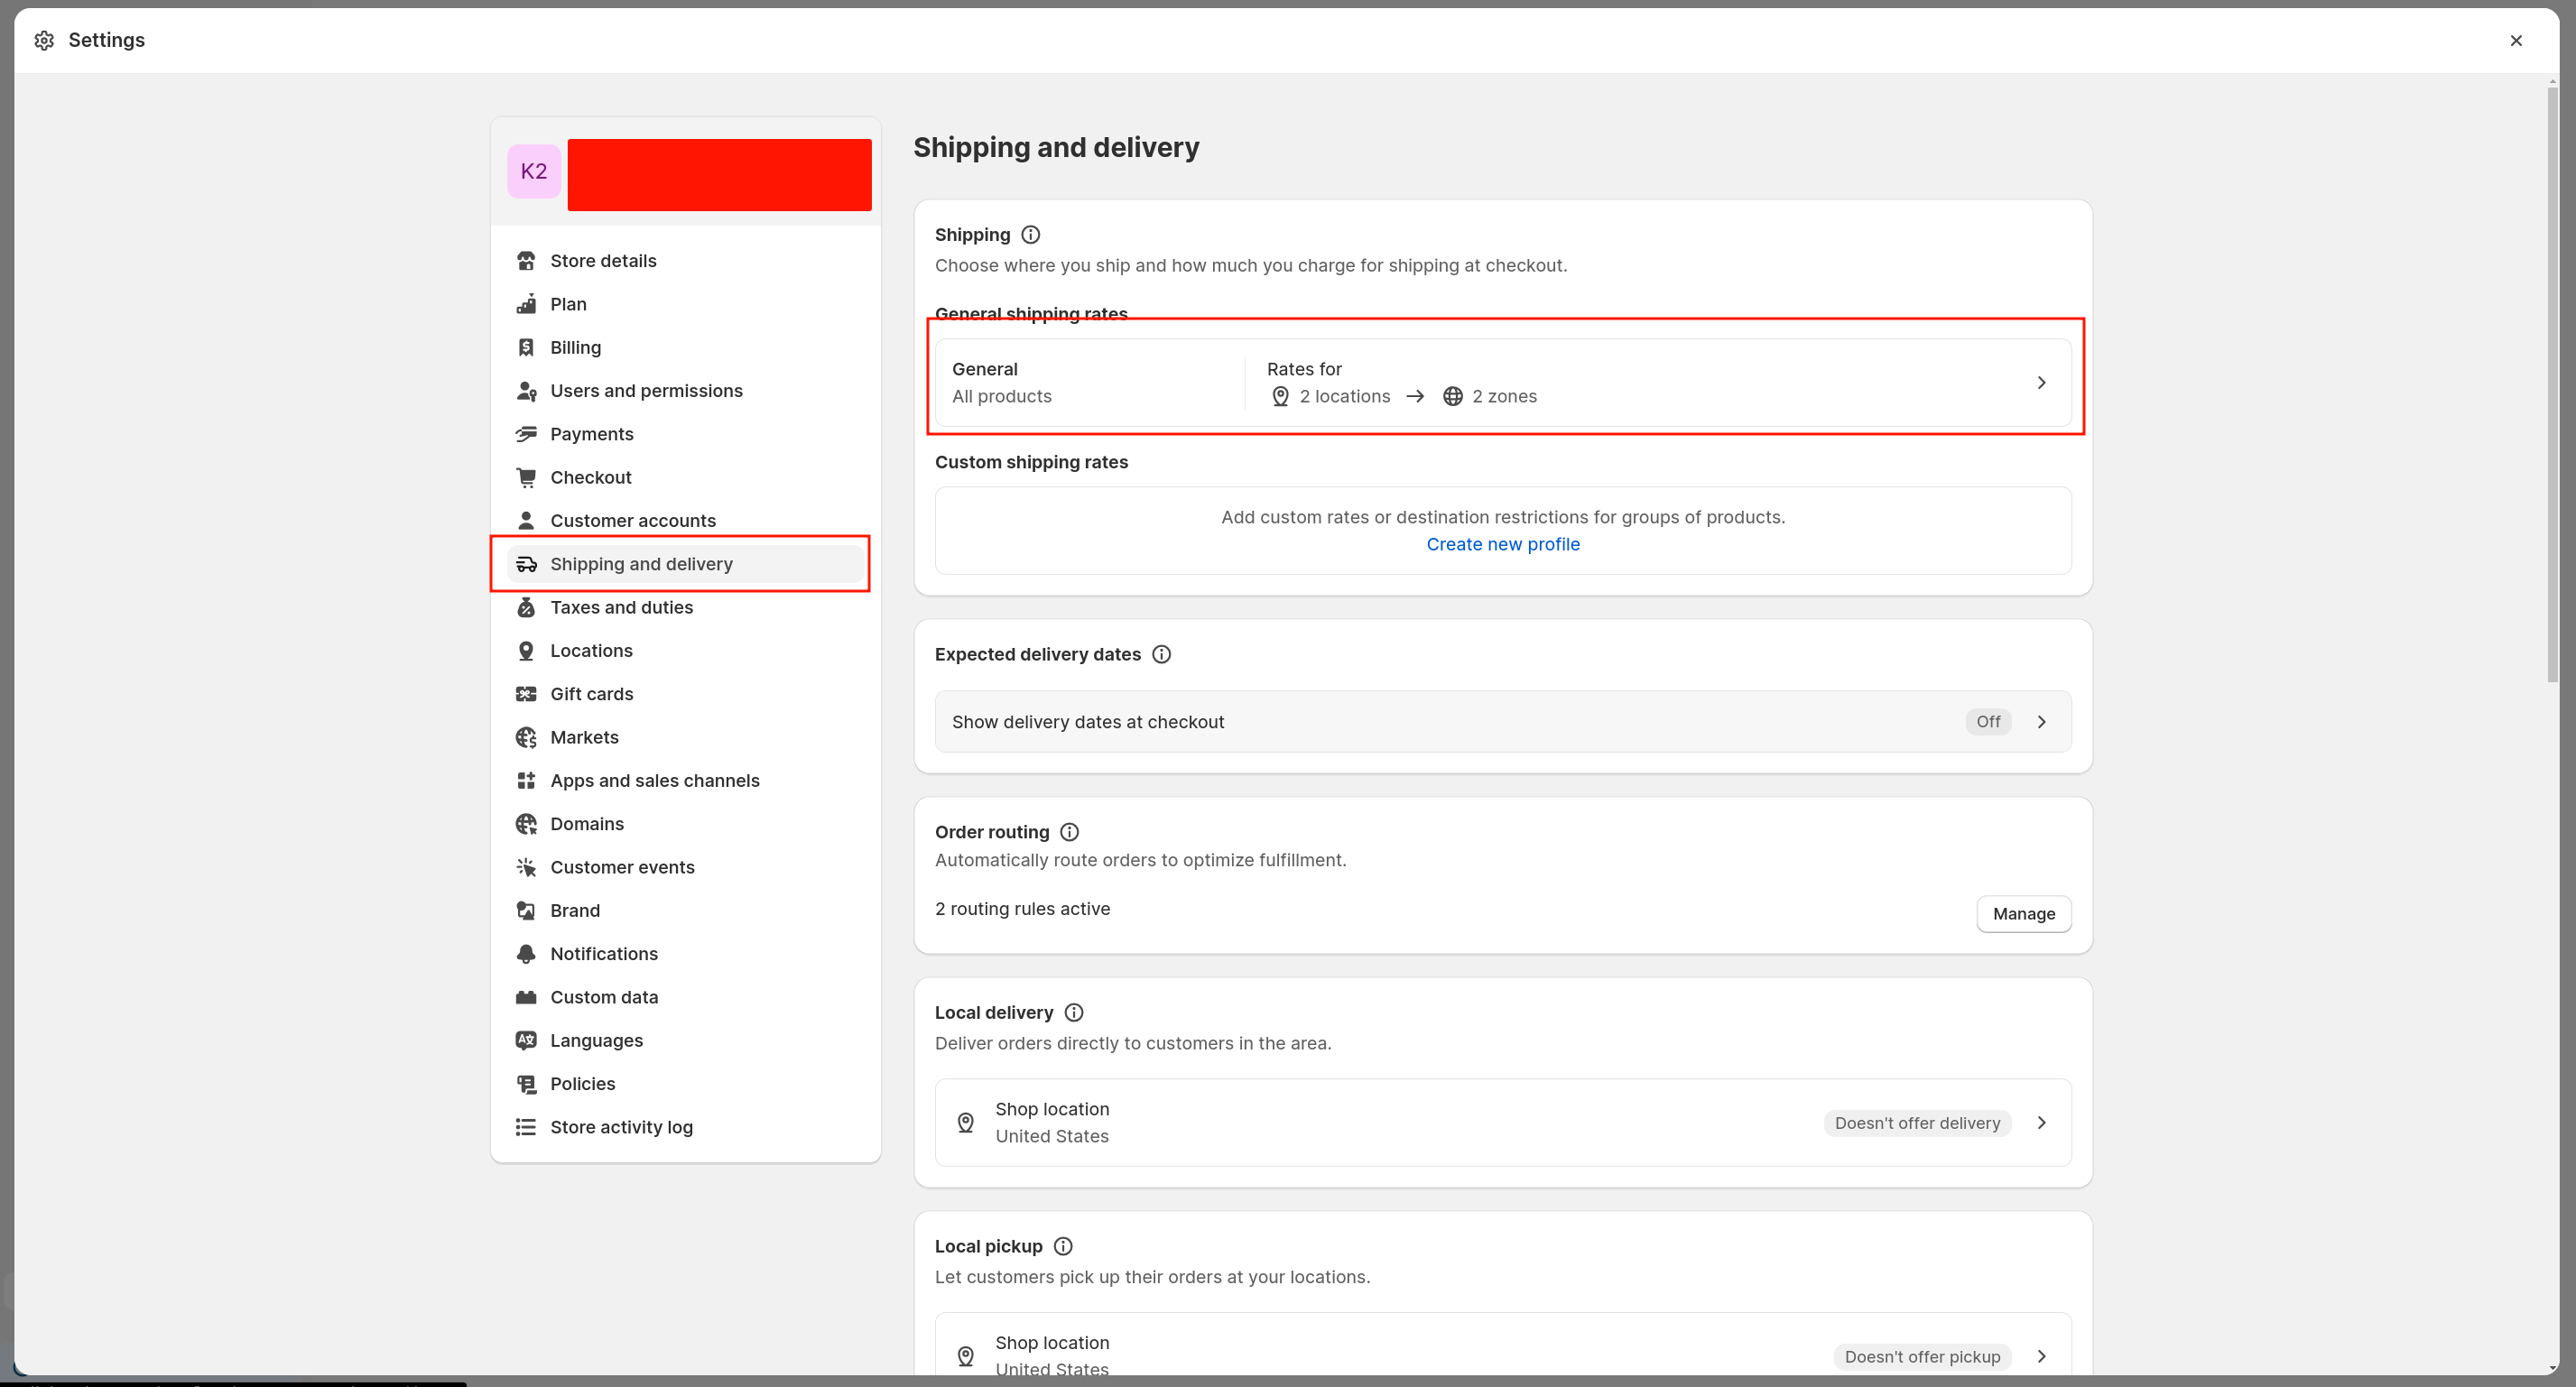Click the Markets globe icon
The height and width of the screenshot is (1387, 2576).
pos(526,737)
